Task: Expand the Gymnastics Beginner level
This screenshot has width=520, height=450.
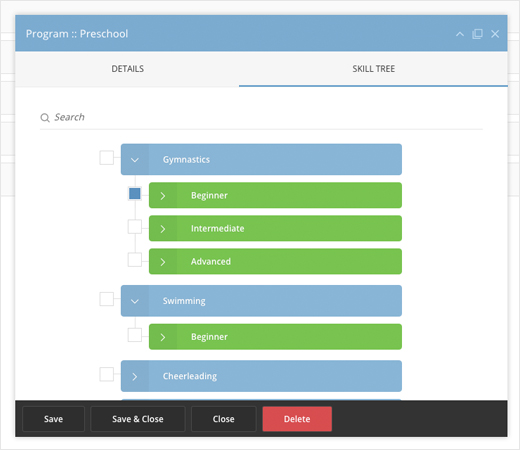Action: coord(163,196)
